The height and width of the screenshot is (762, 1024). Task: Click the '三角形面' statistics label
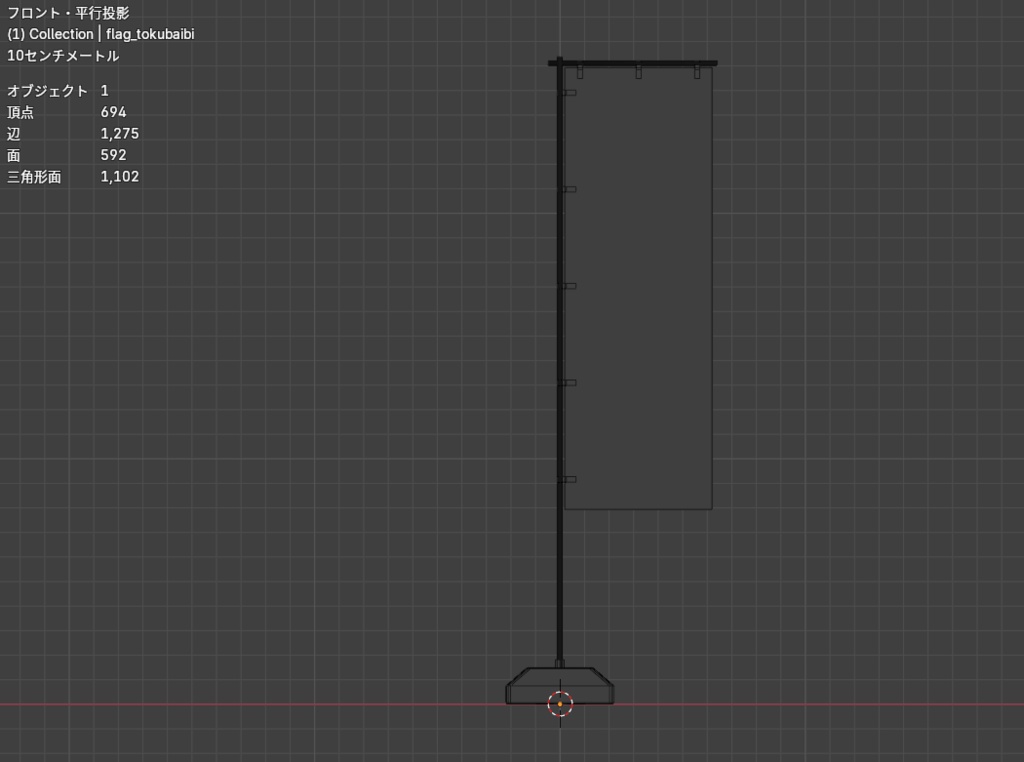[x=34, y=177]
